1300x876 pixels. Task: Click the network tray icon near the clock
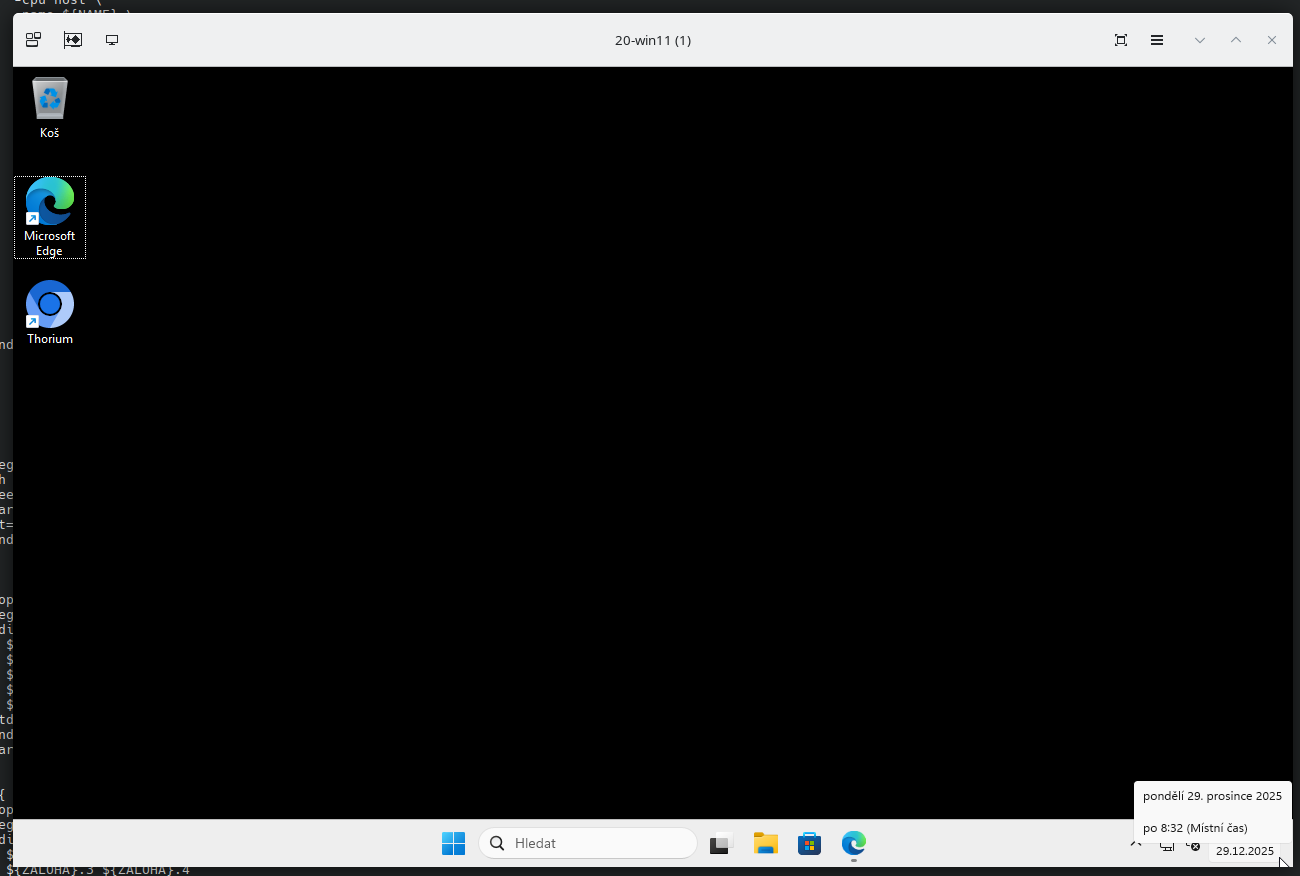pyautogui.click(x=1167, y=845)
